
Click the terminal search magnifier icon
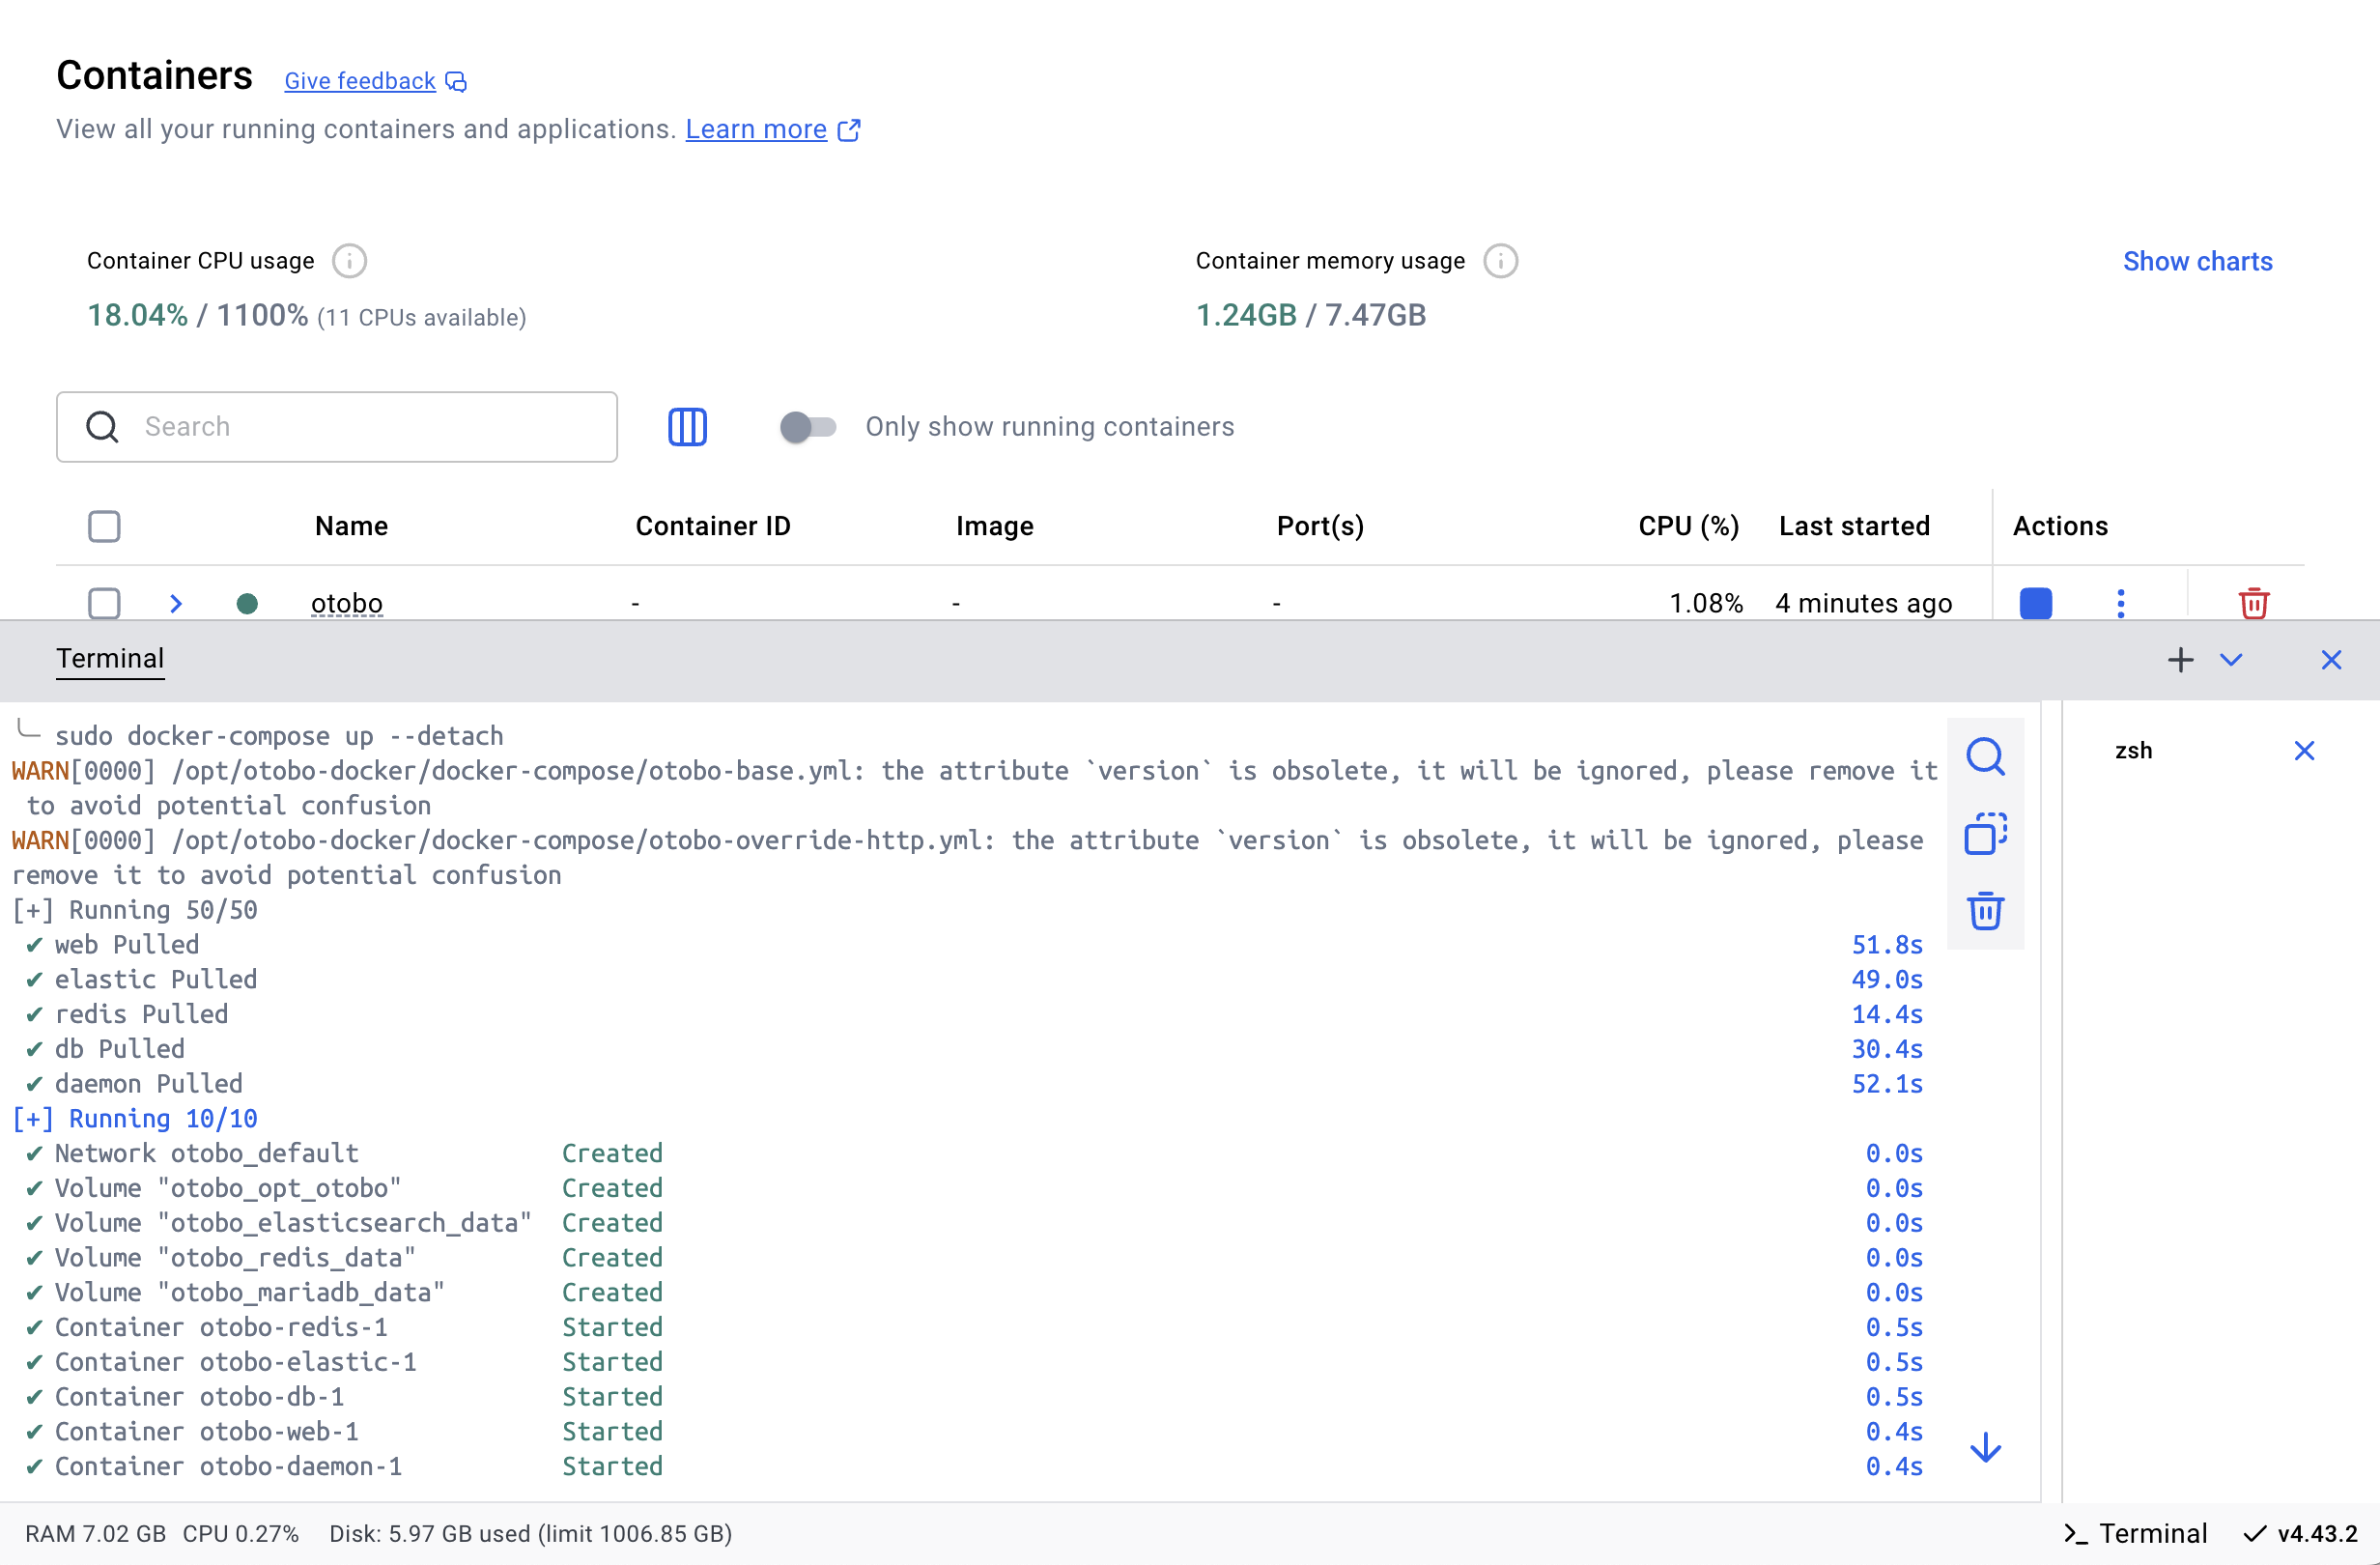1985,757
